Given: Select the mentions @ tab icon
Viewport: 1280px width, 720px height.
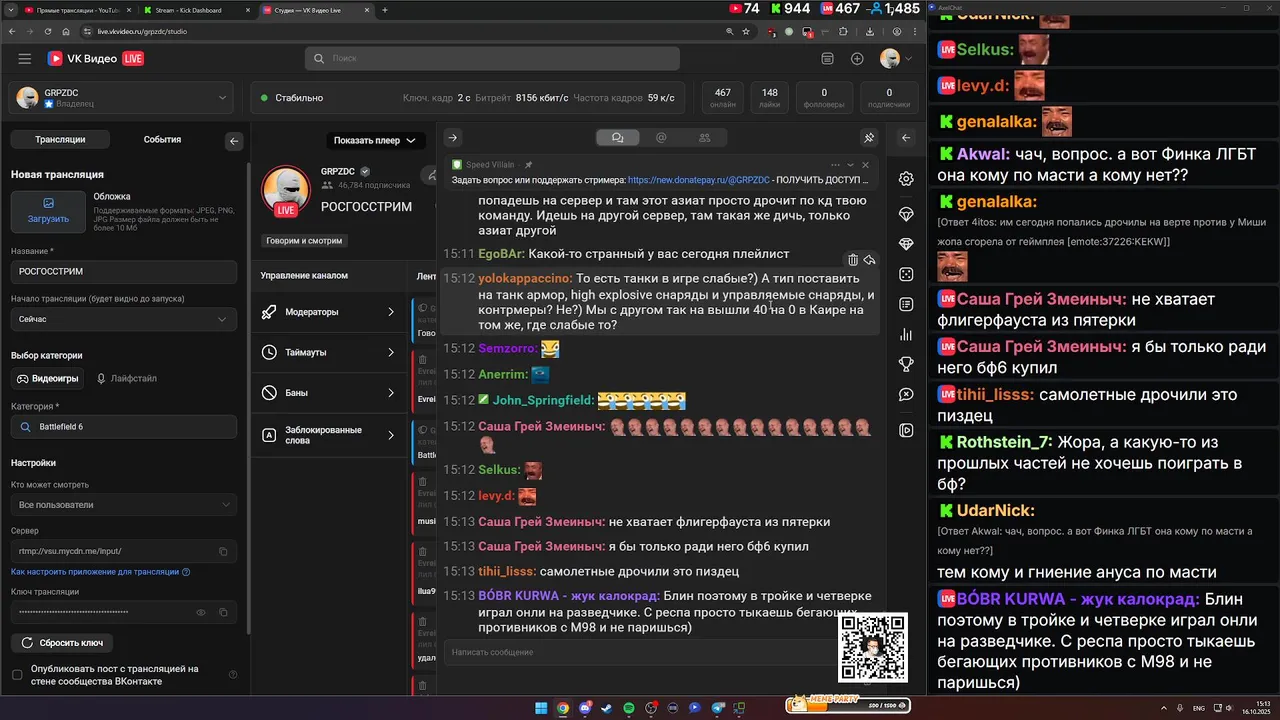Looking at the screenshot, I should [661, 138].
